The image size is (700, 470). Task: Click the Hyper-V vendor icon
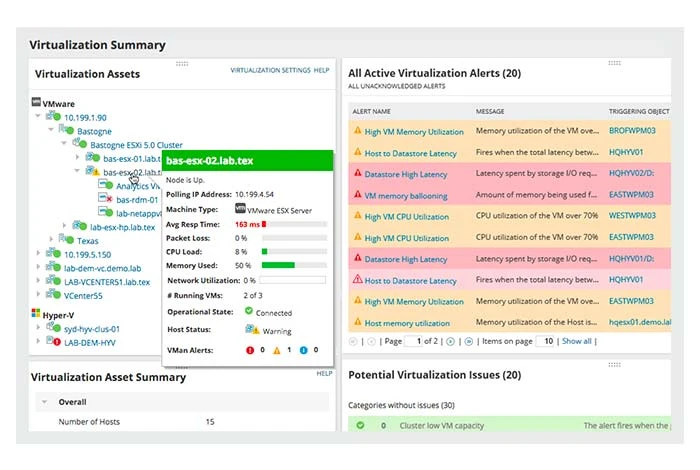36,313
